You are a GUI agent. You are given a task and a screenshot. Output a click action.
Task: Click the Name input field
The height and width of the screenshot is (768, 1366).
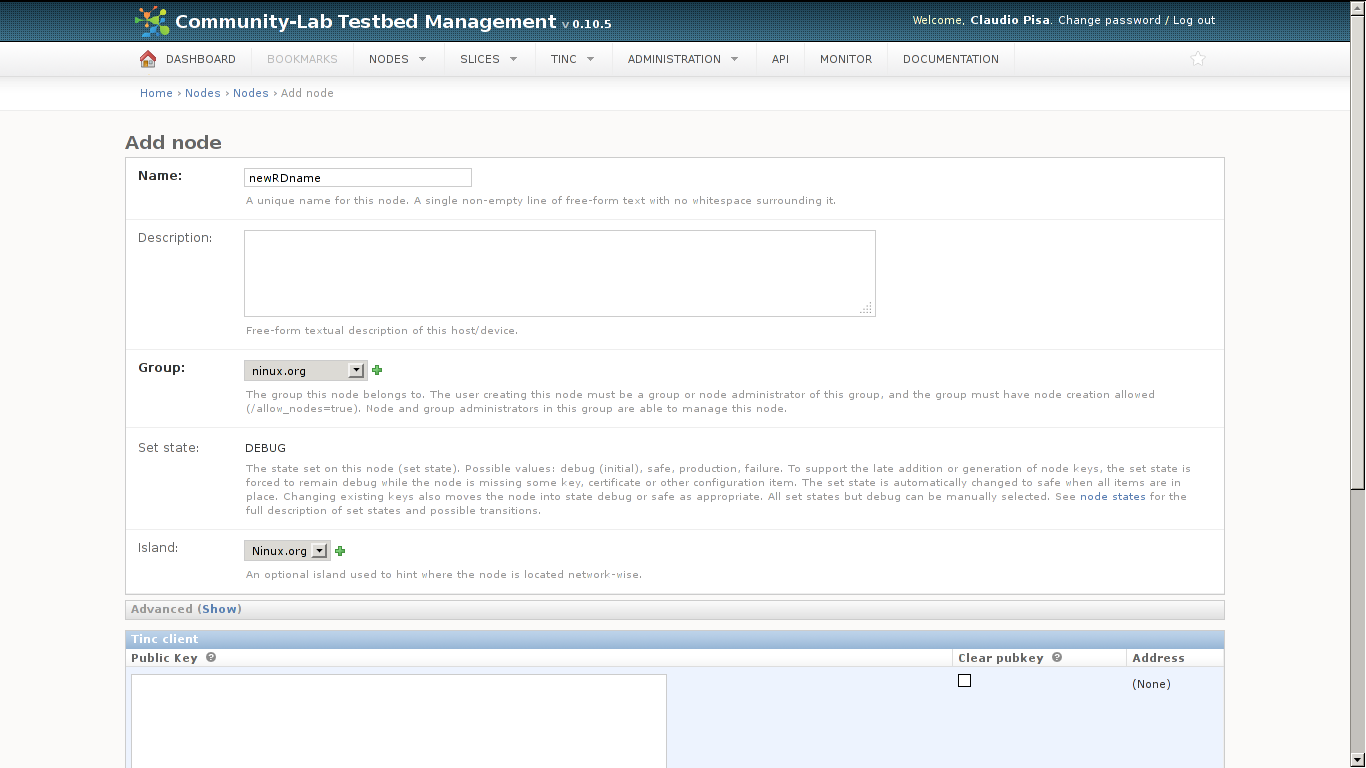coord(357,178)
